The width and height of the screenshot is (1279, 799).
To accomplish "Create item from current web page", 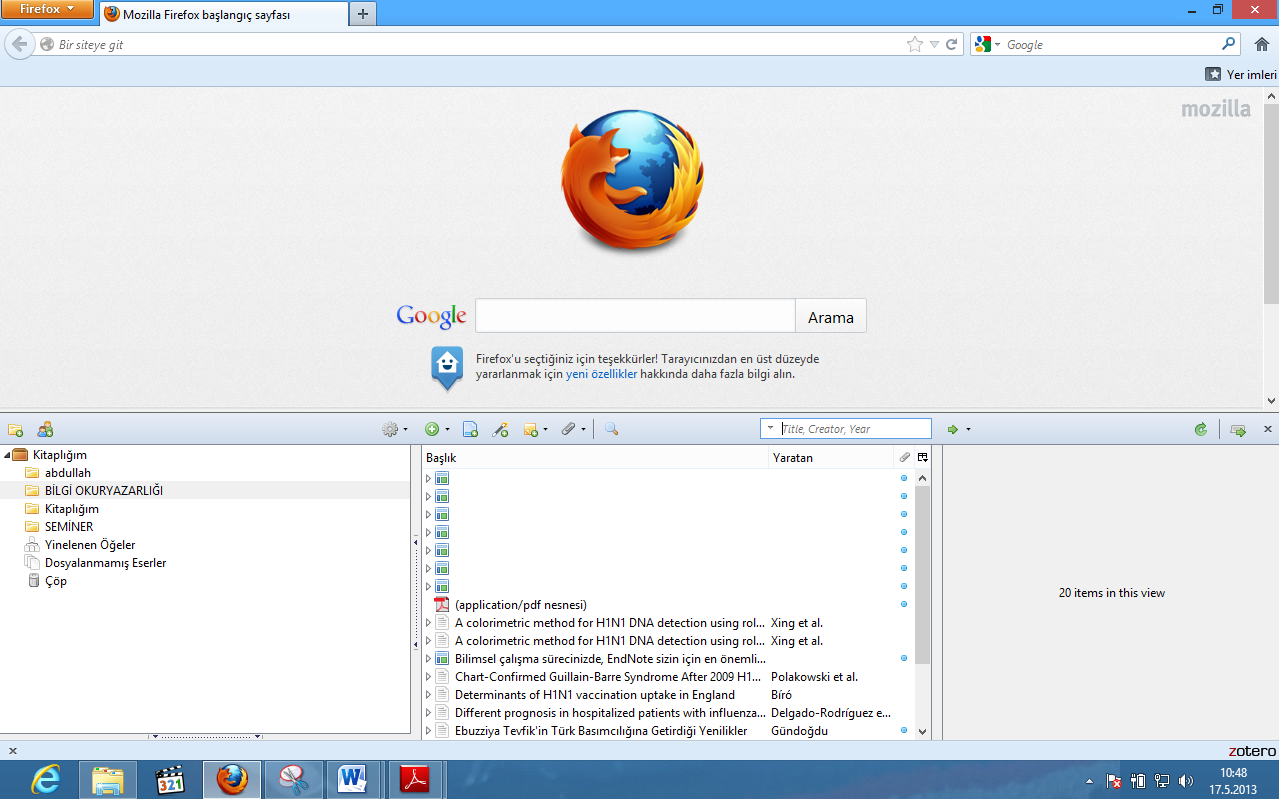I will pos(470,430).
